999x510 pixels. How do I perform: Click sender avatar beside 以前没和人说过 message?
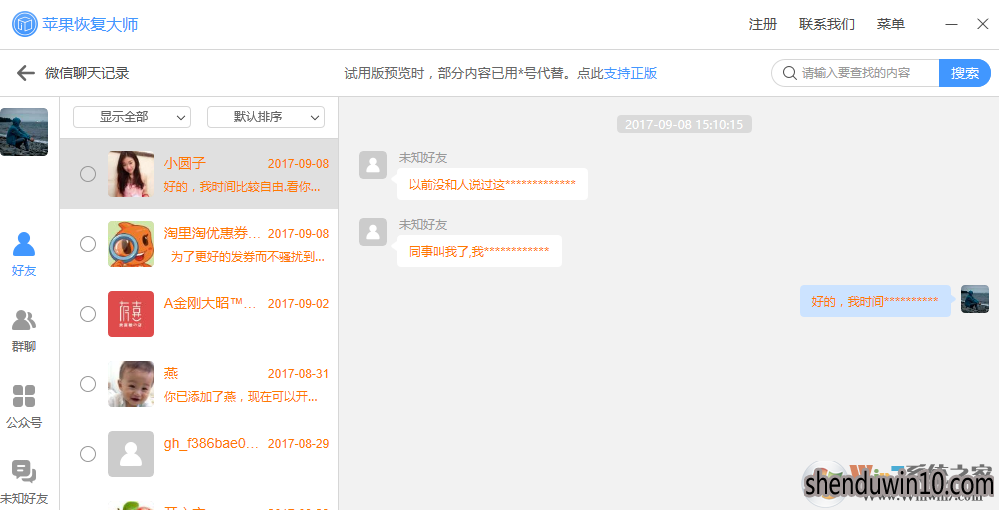(x=373, y=165)
